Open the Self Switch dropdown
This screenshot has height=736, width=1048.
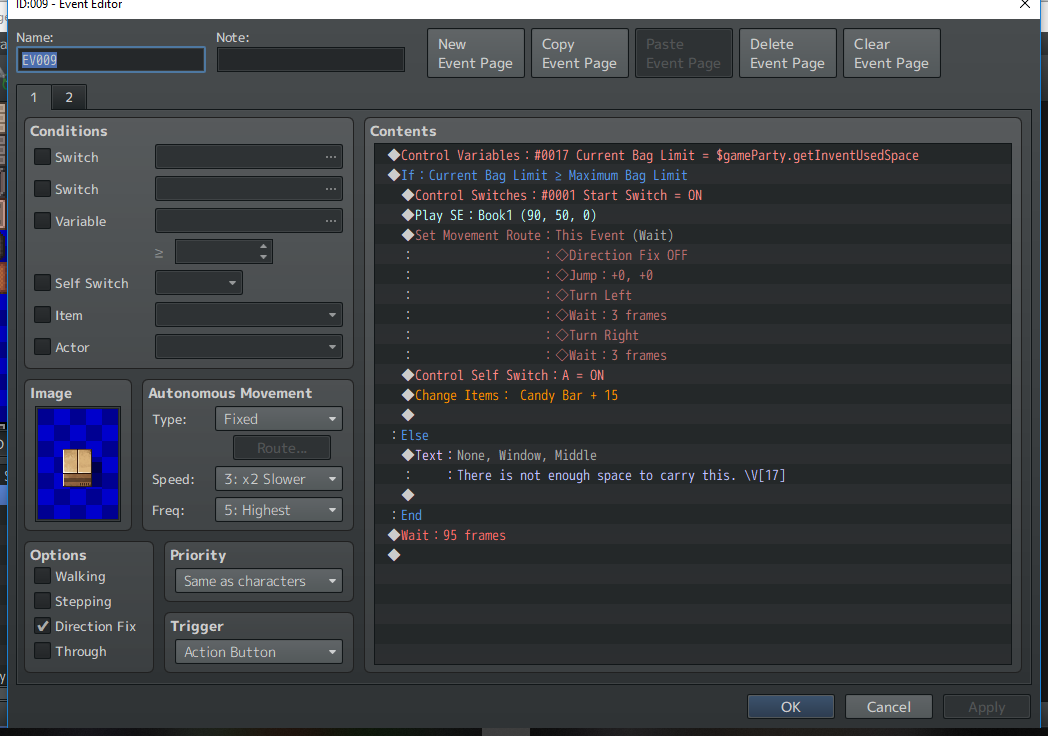pos(199,283)
